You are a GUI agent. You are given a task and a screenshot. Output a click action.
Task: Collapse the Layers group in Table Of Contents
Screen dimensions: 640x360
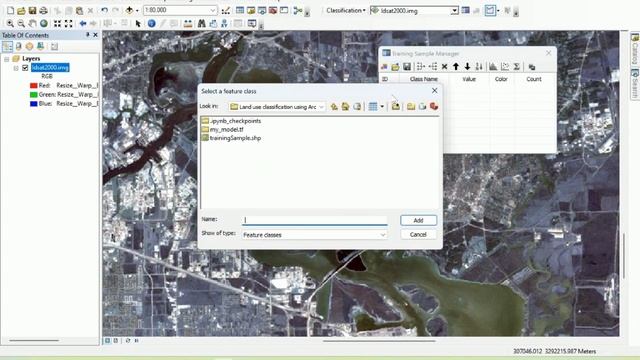7,59
